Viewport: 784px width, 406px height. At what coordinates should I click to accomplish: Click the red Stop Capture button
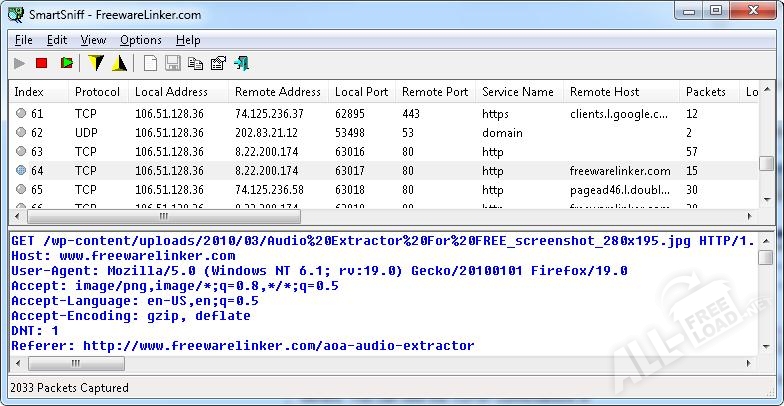[42, 64]
